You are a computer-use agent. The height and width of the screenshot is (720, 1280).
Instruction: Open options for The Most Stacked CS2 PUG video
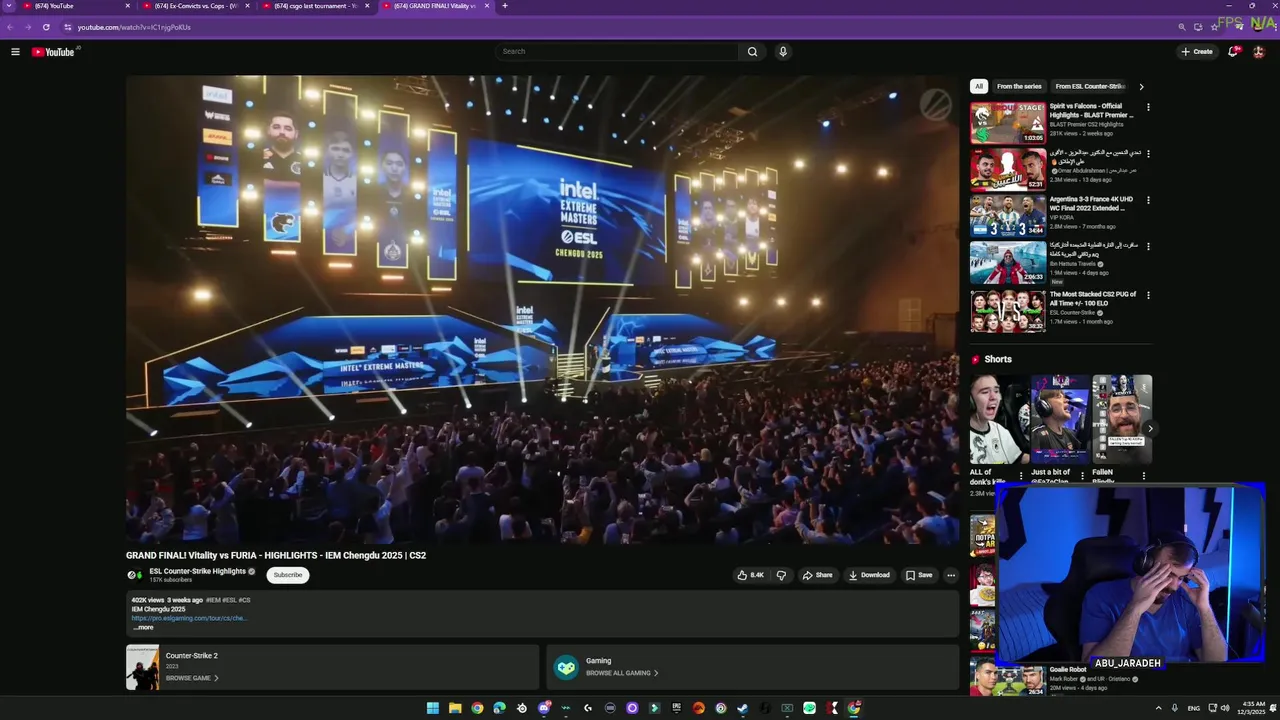pos(1148,295)
